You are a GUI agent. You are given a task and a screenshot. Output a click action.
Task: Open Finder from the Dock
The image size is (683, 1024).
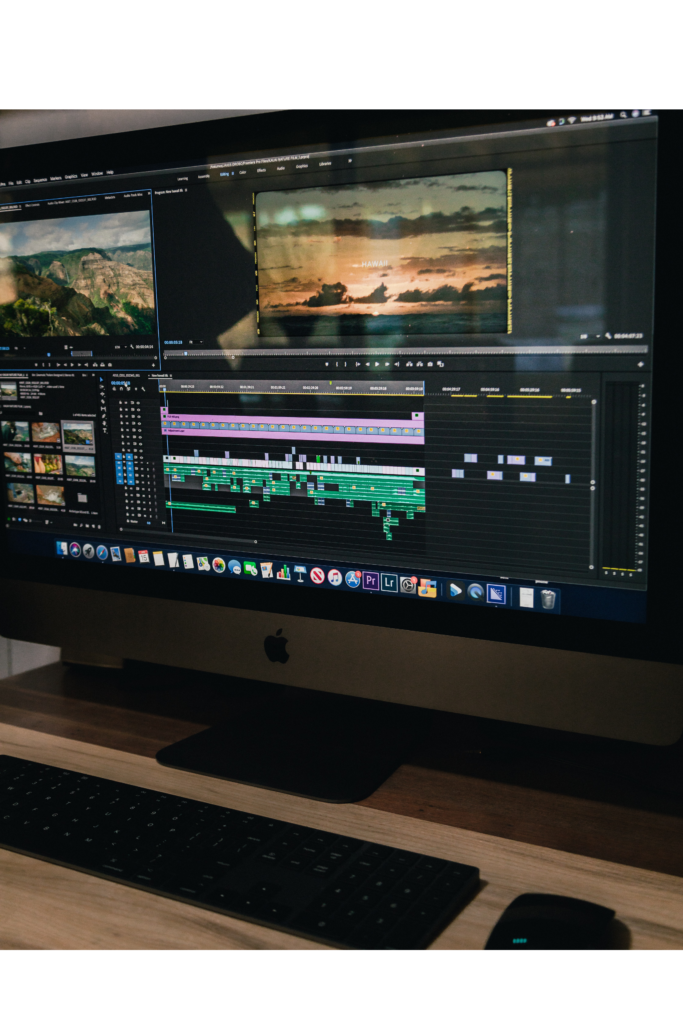[62, 549]
